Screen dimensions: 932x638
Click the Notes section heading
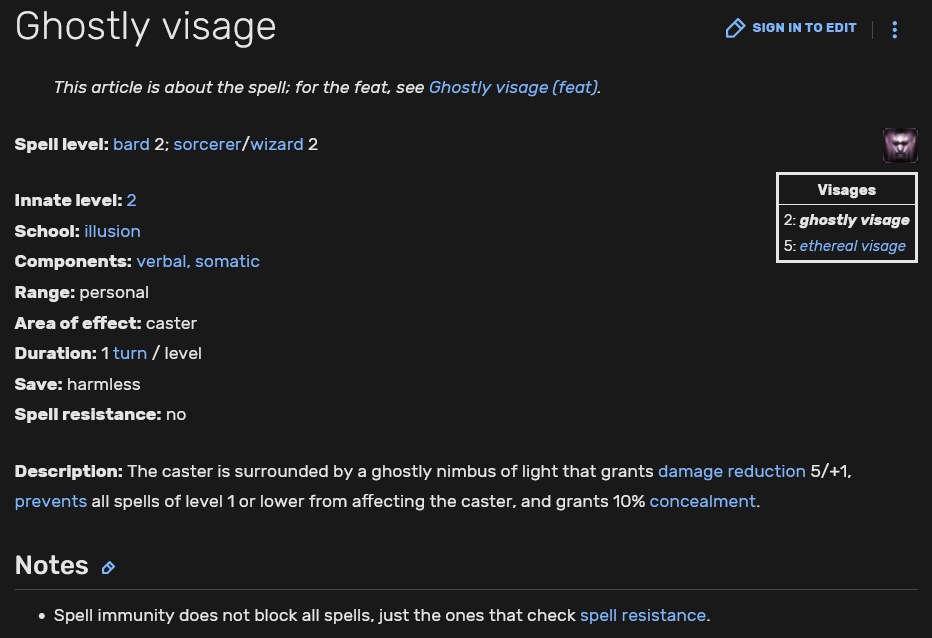52,566
